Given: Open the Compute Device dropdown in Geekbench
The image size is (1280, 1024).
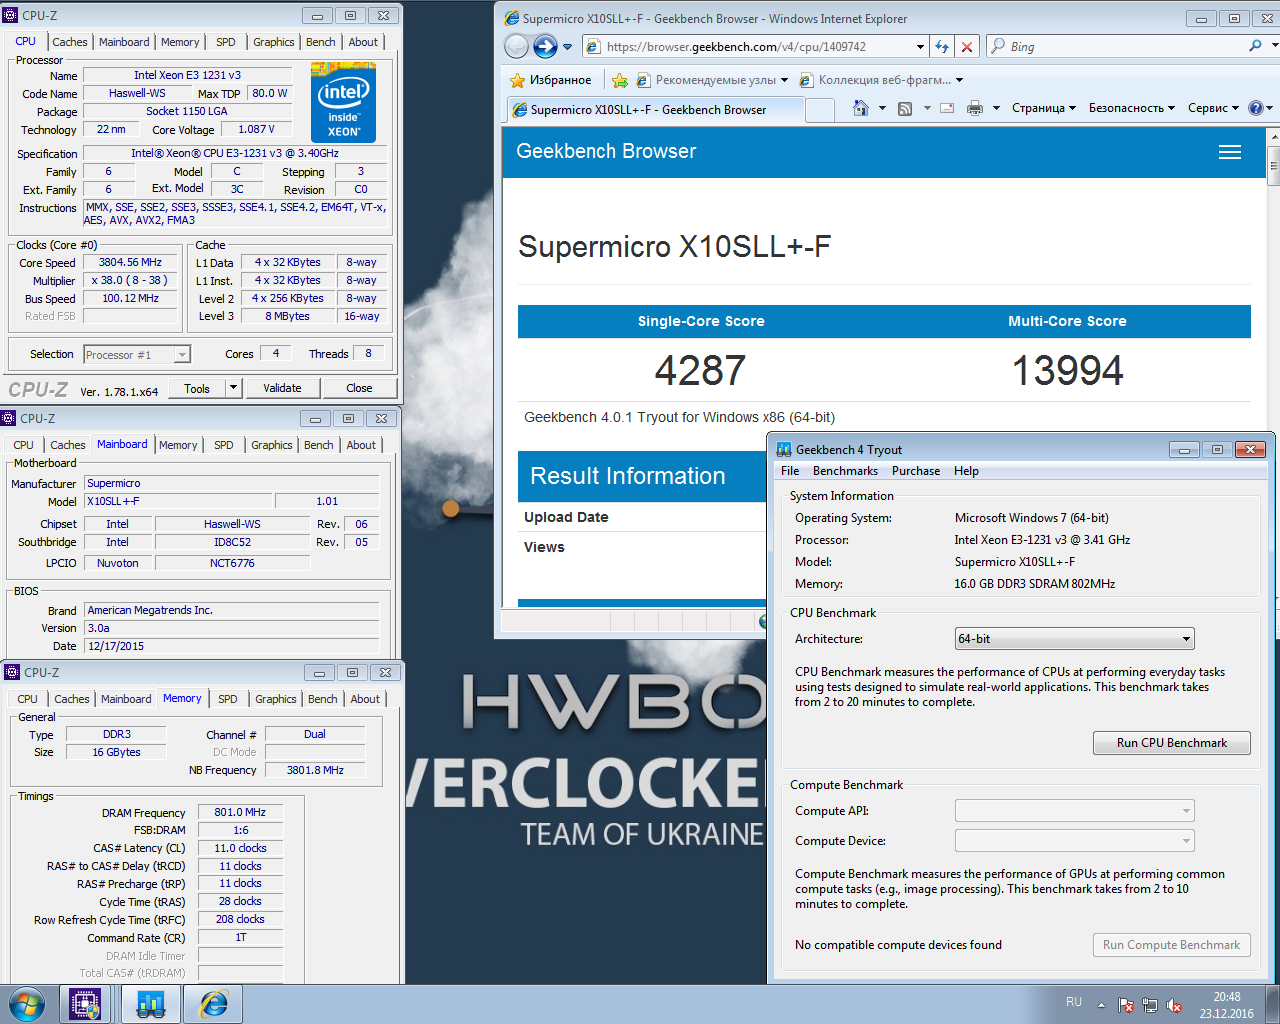Looking at the screenshot, I should point(1075,841).
